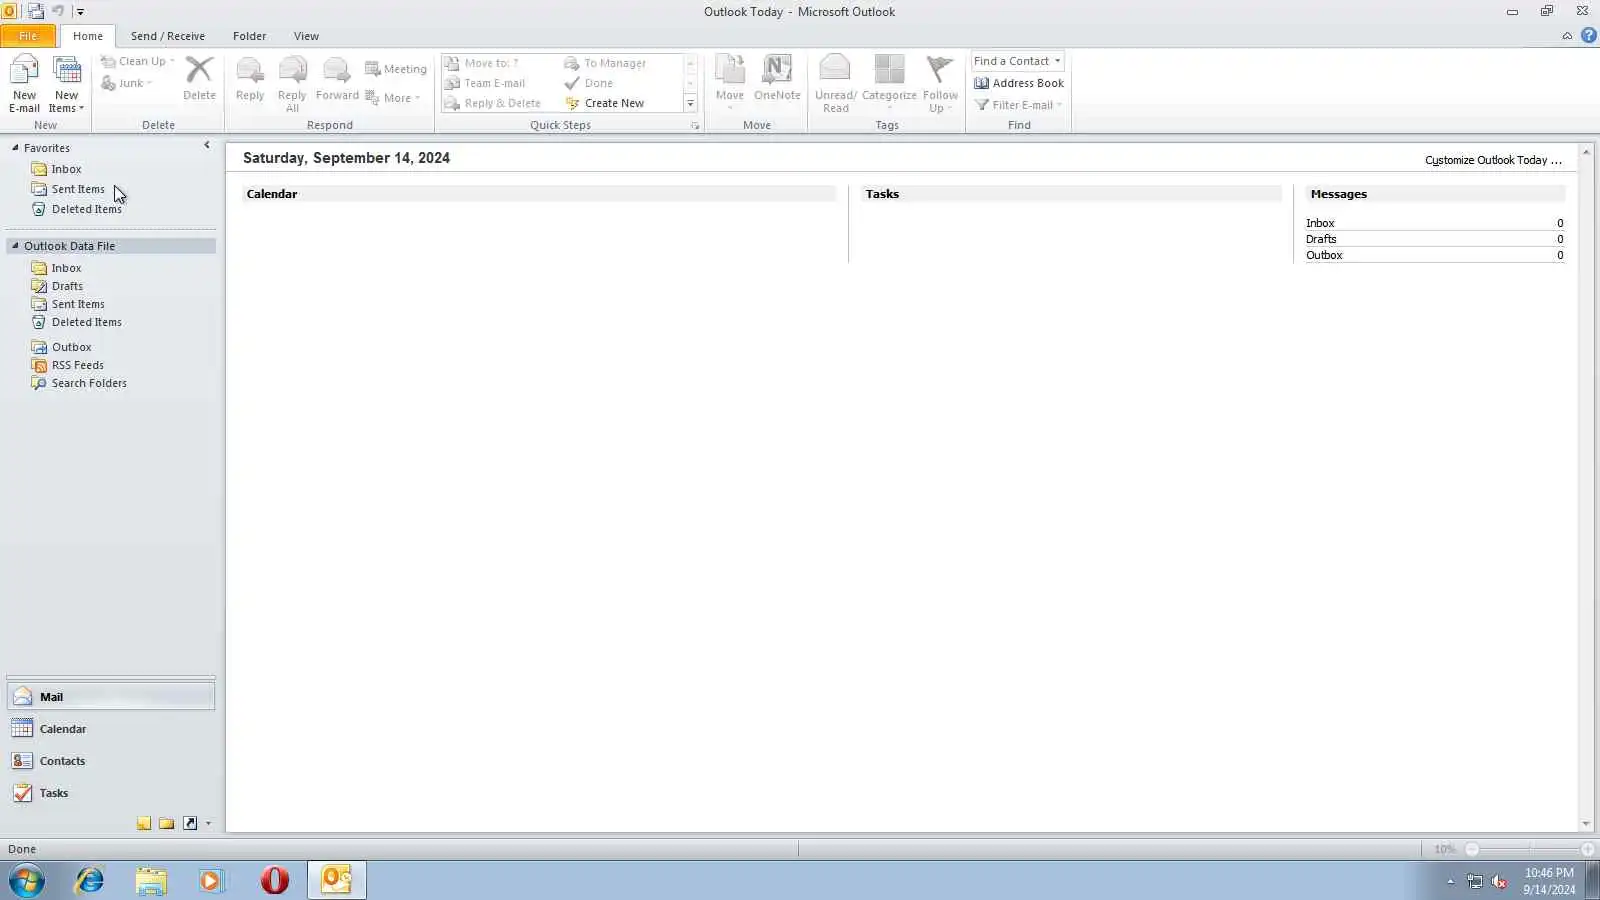Click the Move icon in ribbon

(x=730, y=84)
